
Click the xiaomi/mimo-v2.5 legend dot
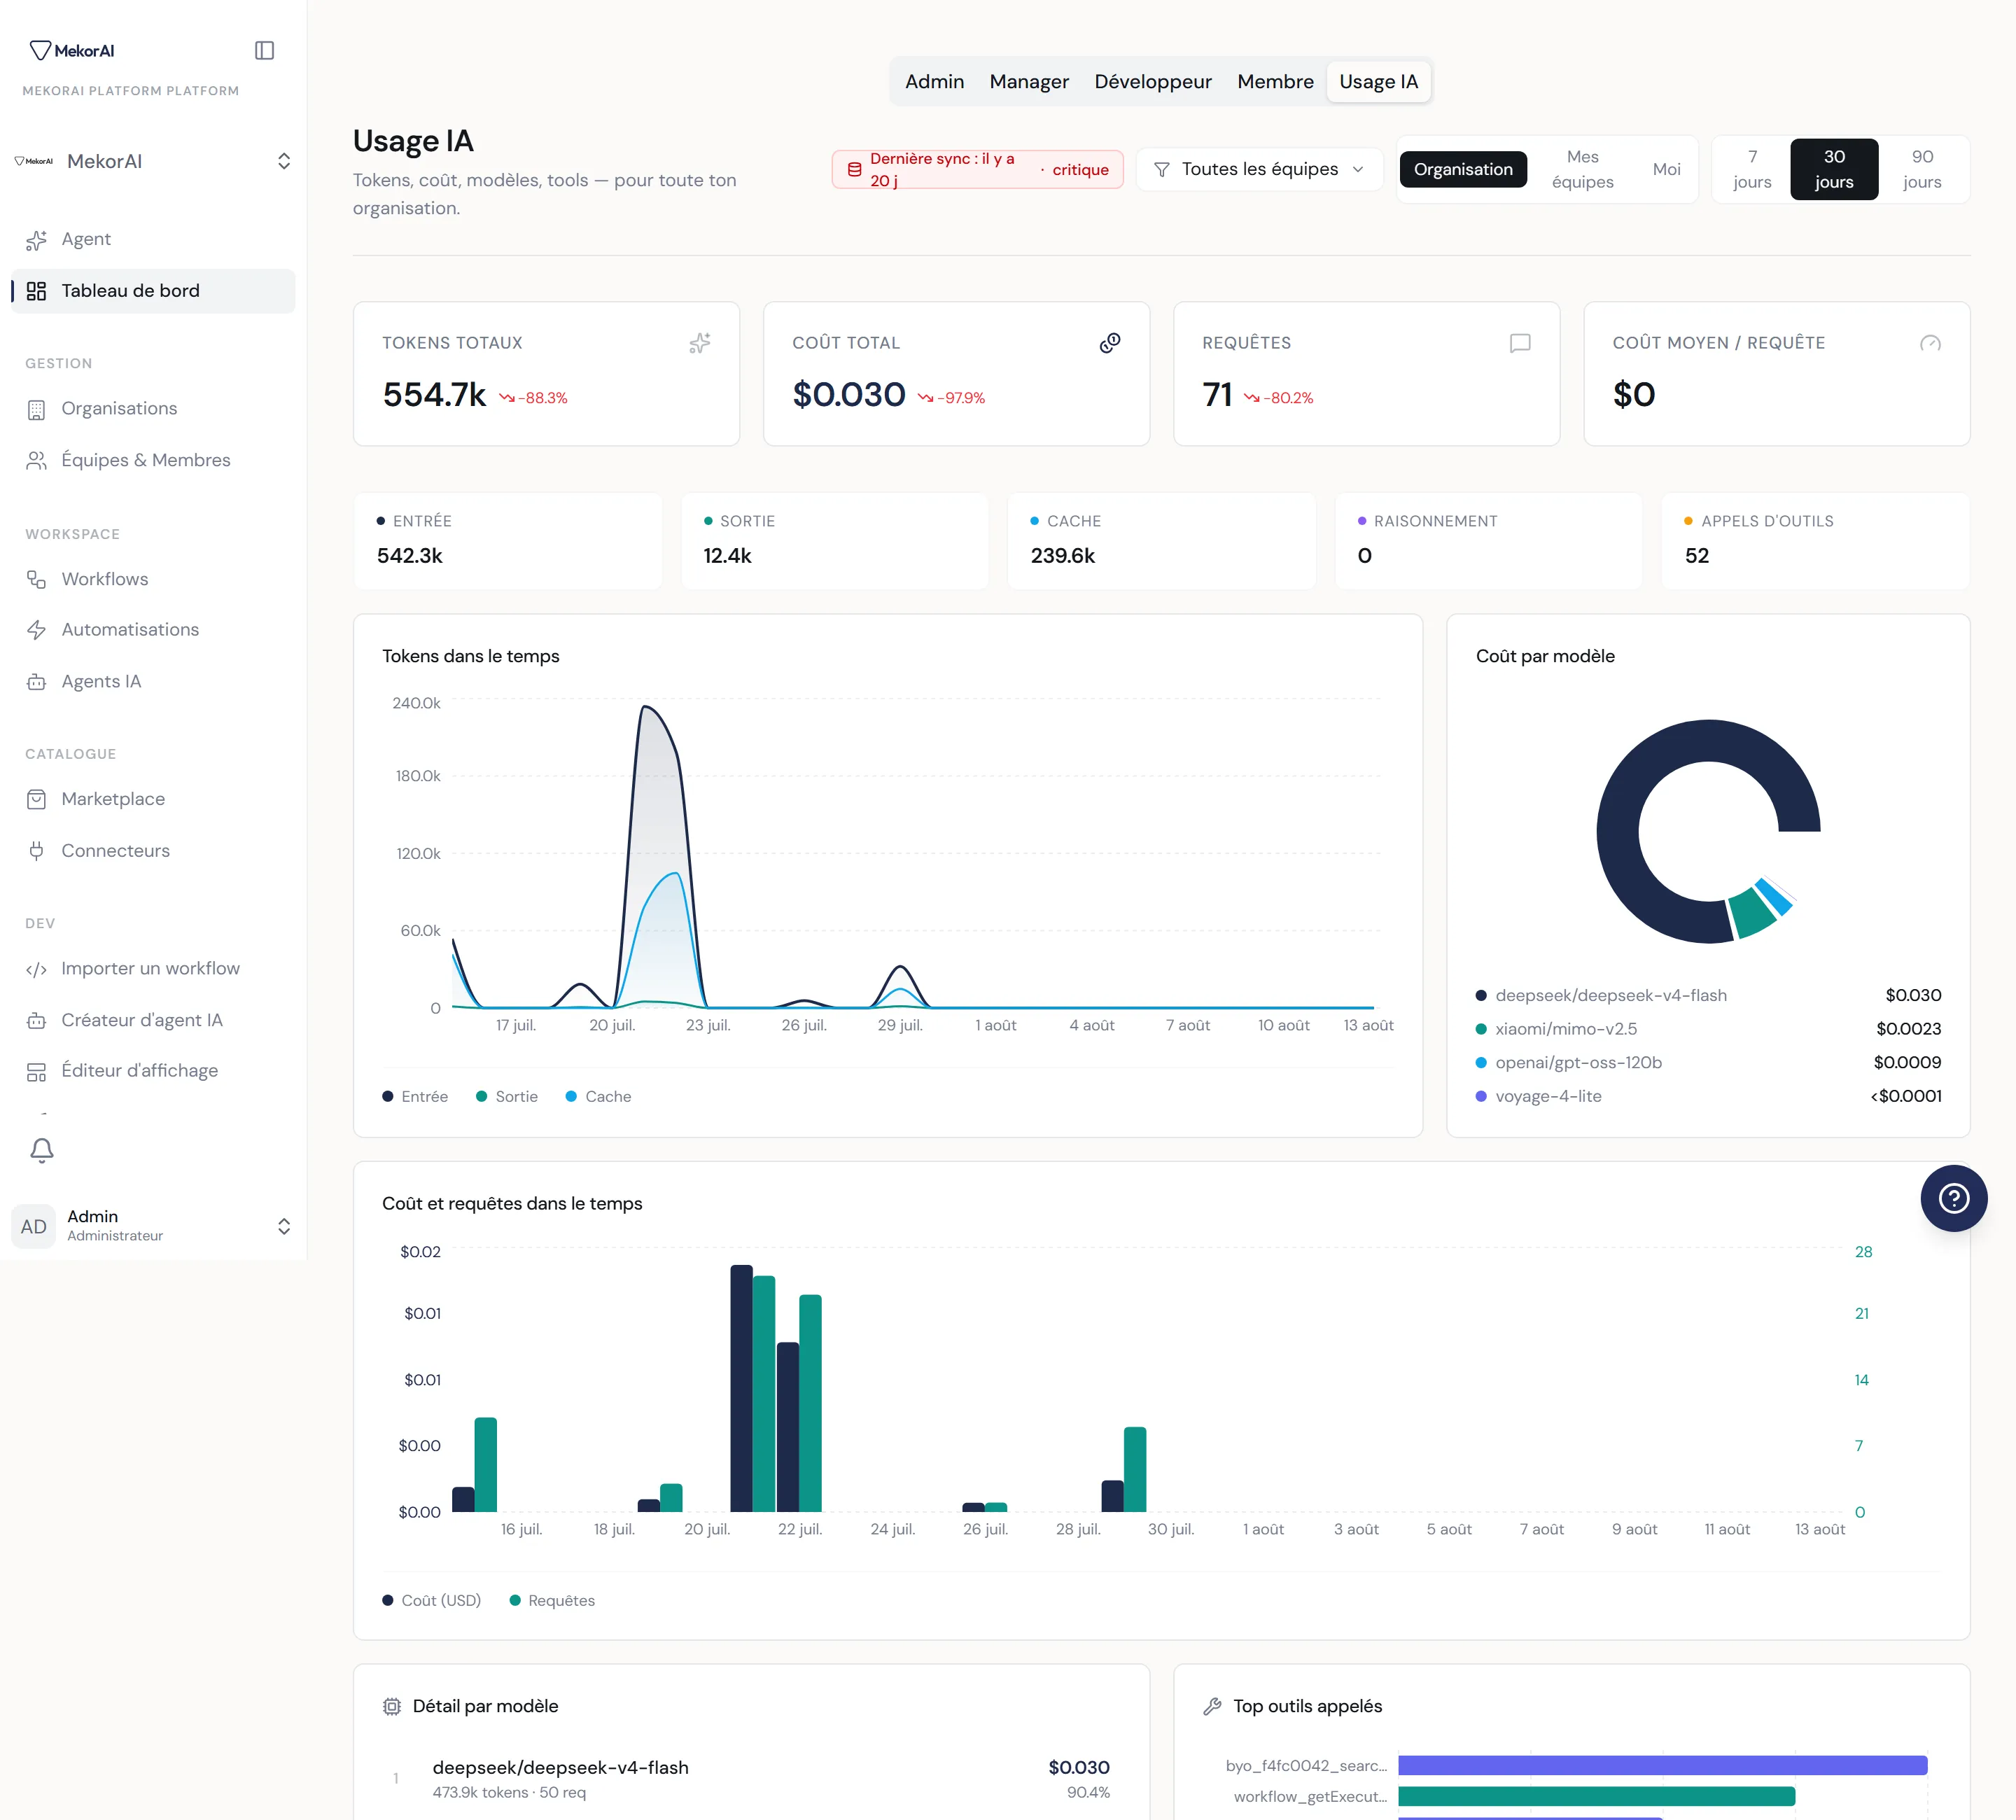tap(1481, 1030)
